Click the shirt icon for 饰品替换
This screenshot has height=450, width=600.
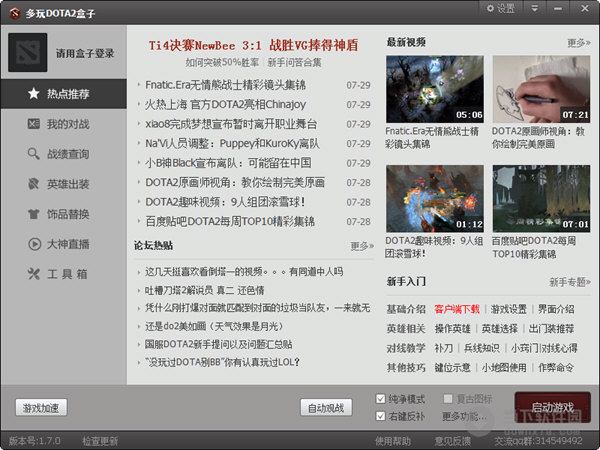(34, 214)
